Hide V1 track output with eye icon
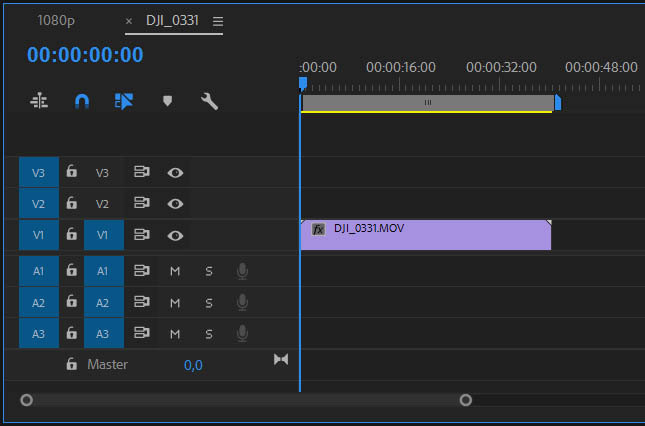This screenshot has width=645, height=426. click(175, 236)
